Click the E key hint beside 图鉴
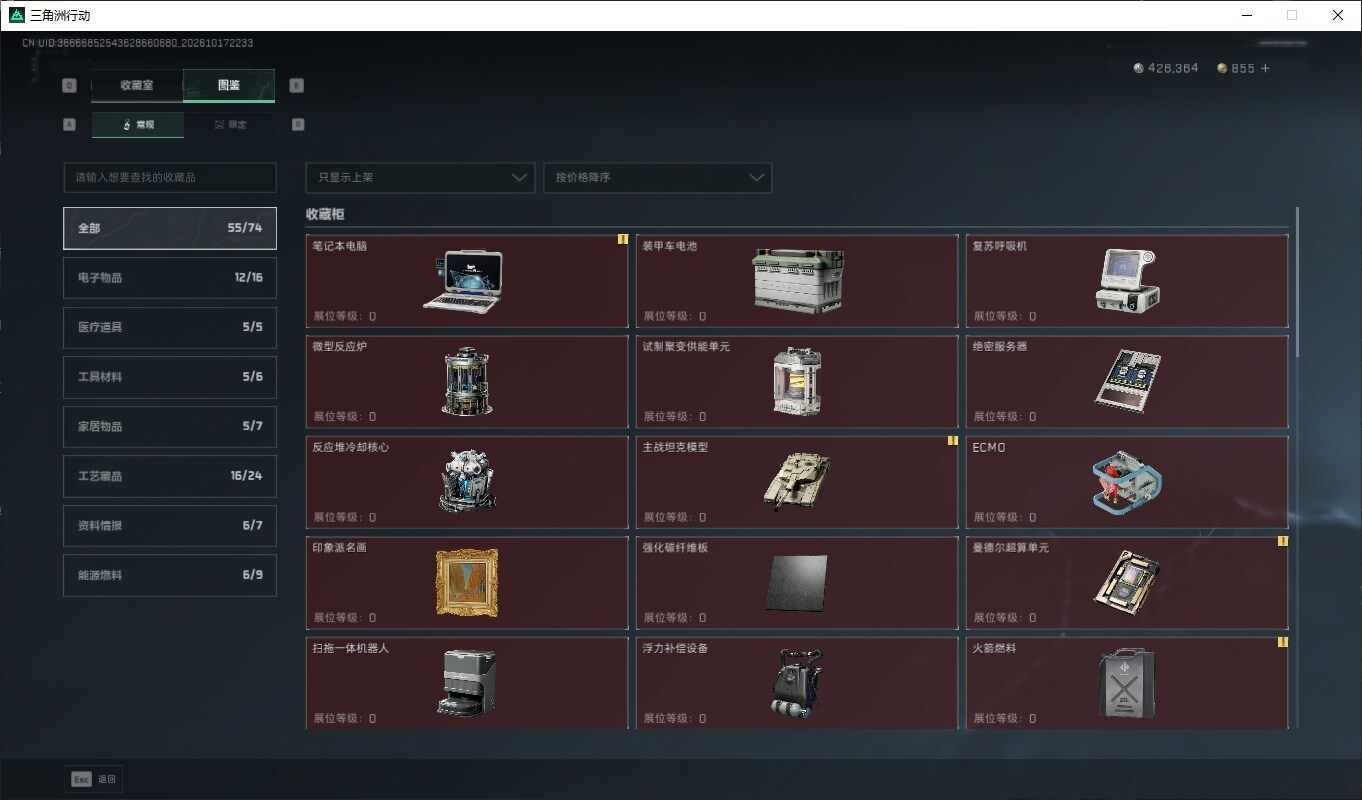 [x=297, y=85]
